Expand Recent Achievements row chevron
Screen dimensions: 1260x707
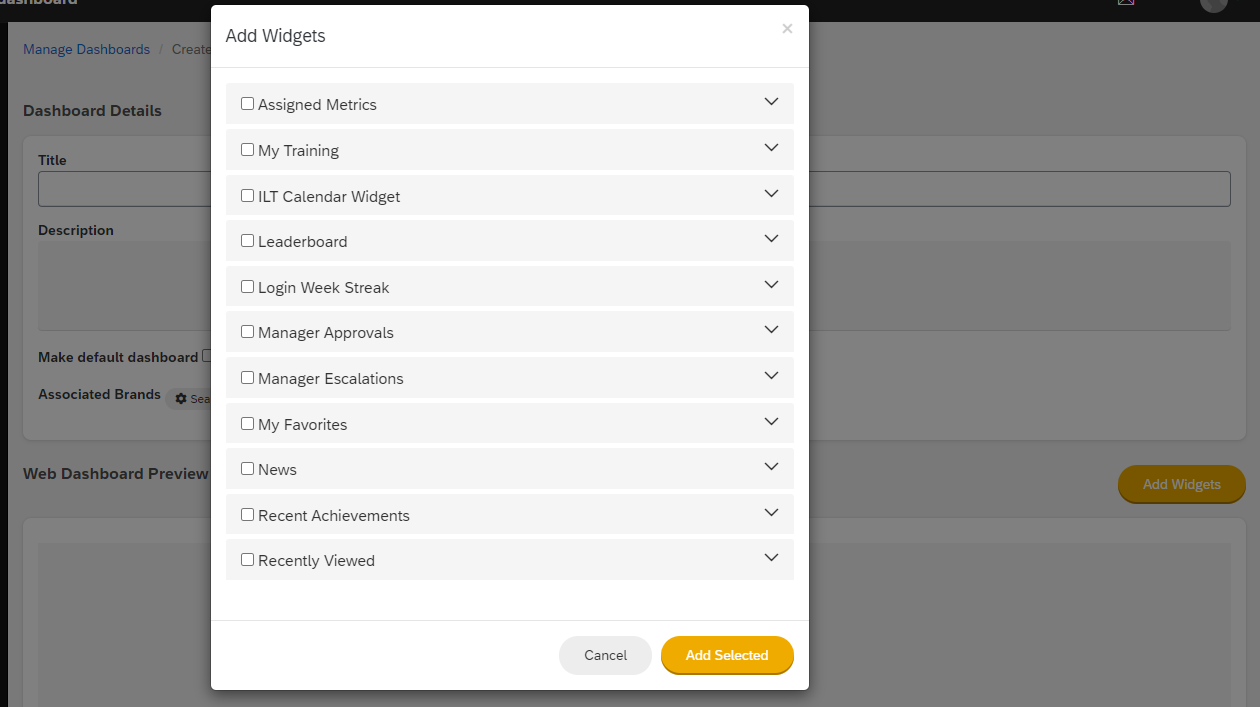[x=771, y=512]
